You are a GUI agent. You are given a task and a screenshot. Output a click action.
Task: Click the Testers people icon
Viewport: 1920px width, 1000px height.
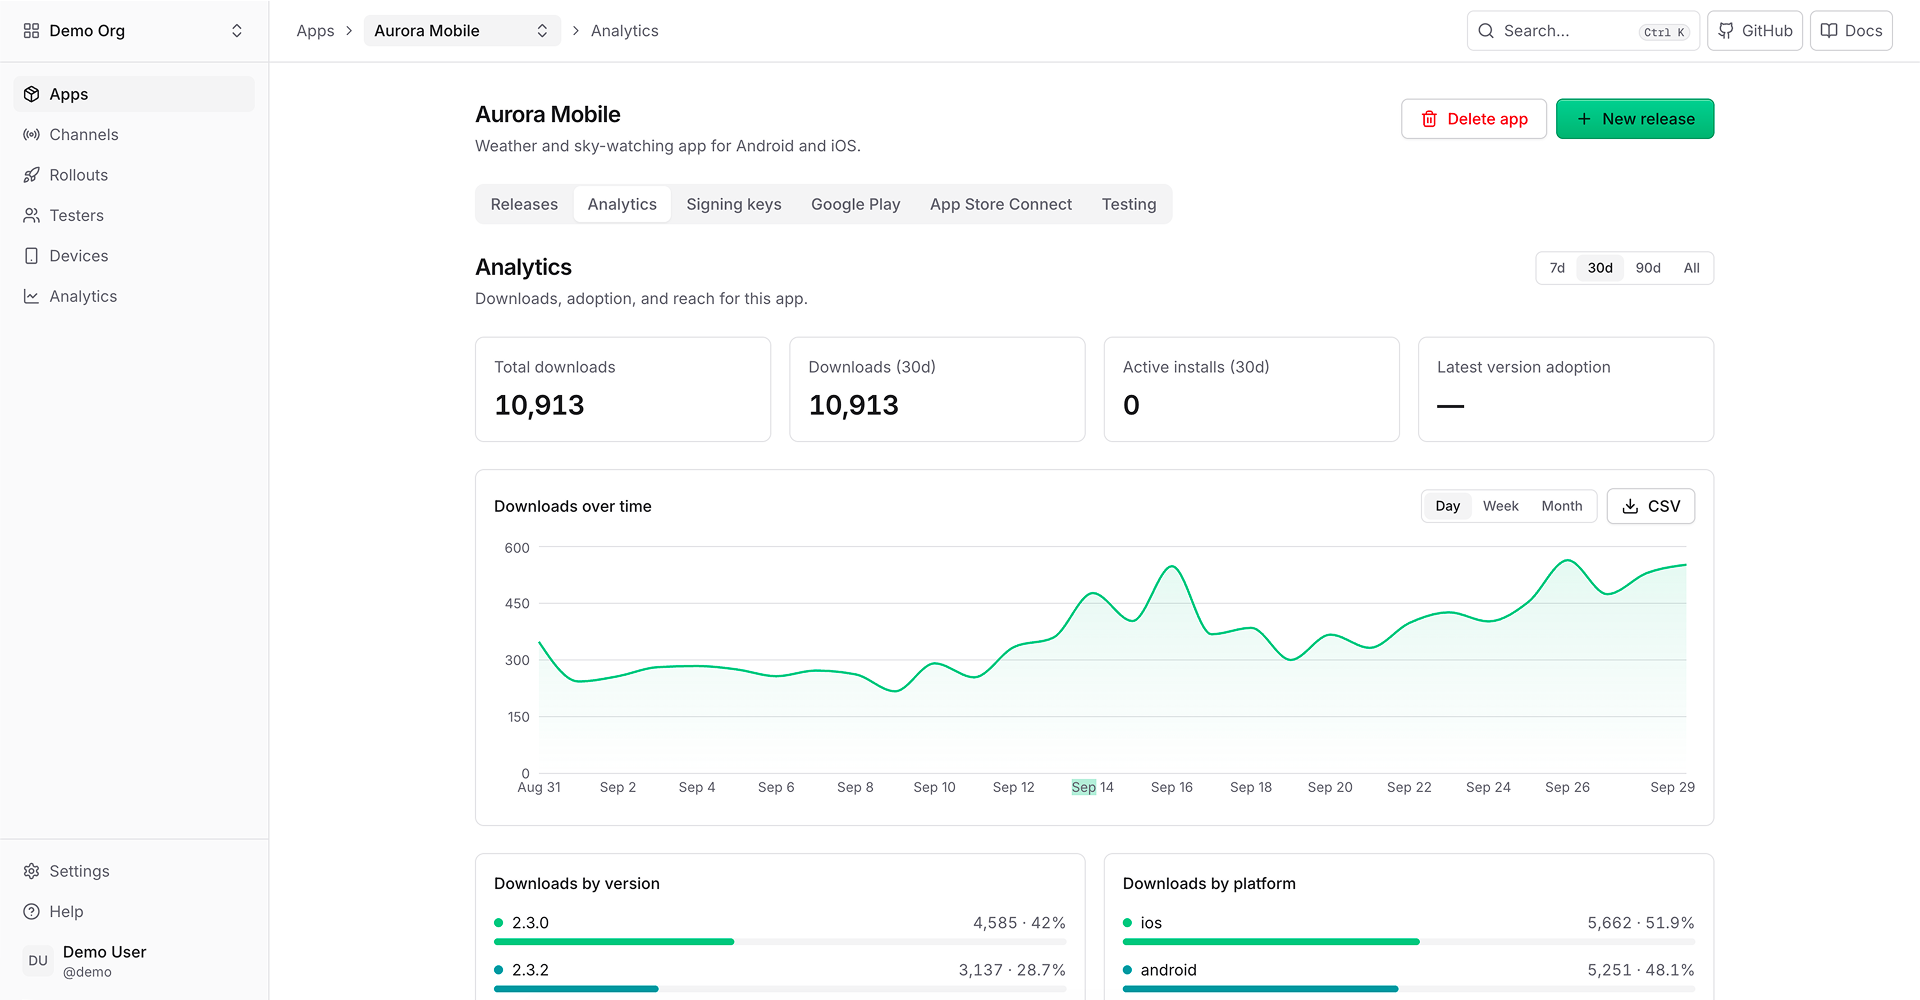coord(32,215)
